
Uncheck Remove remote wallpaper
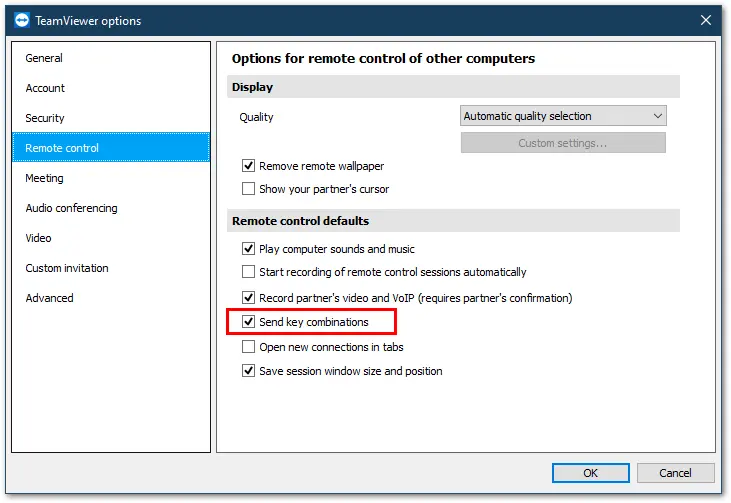248,165
